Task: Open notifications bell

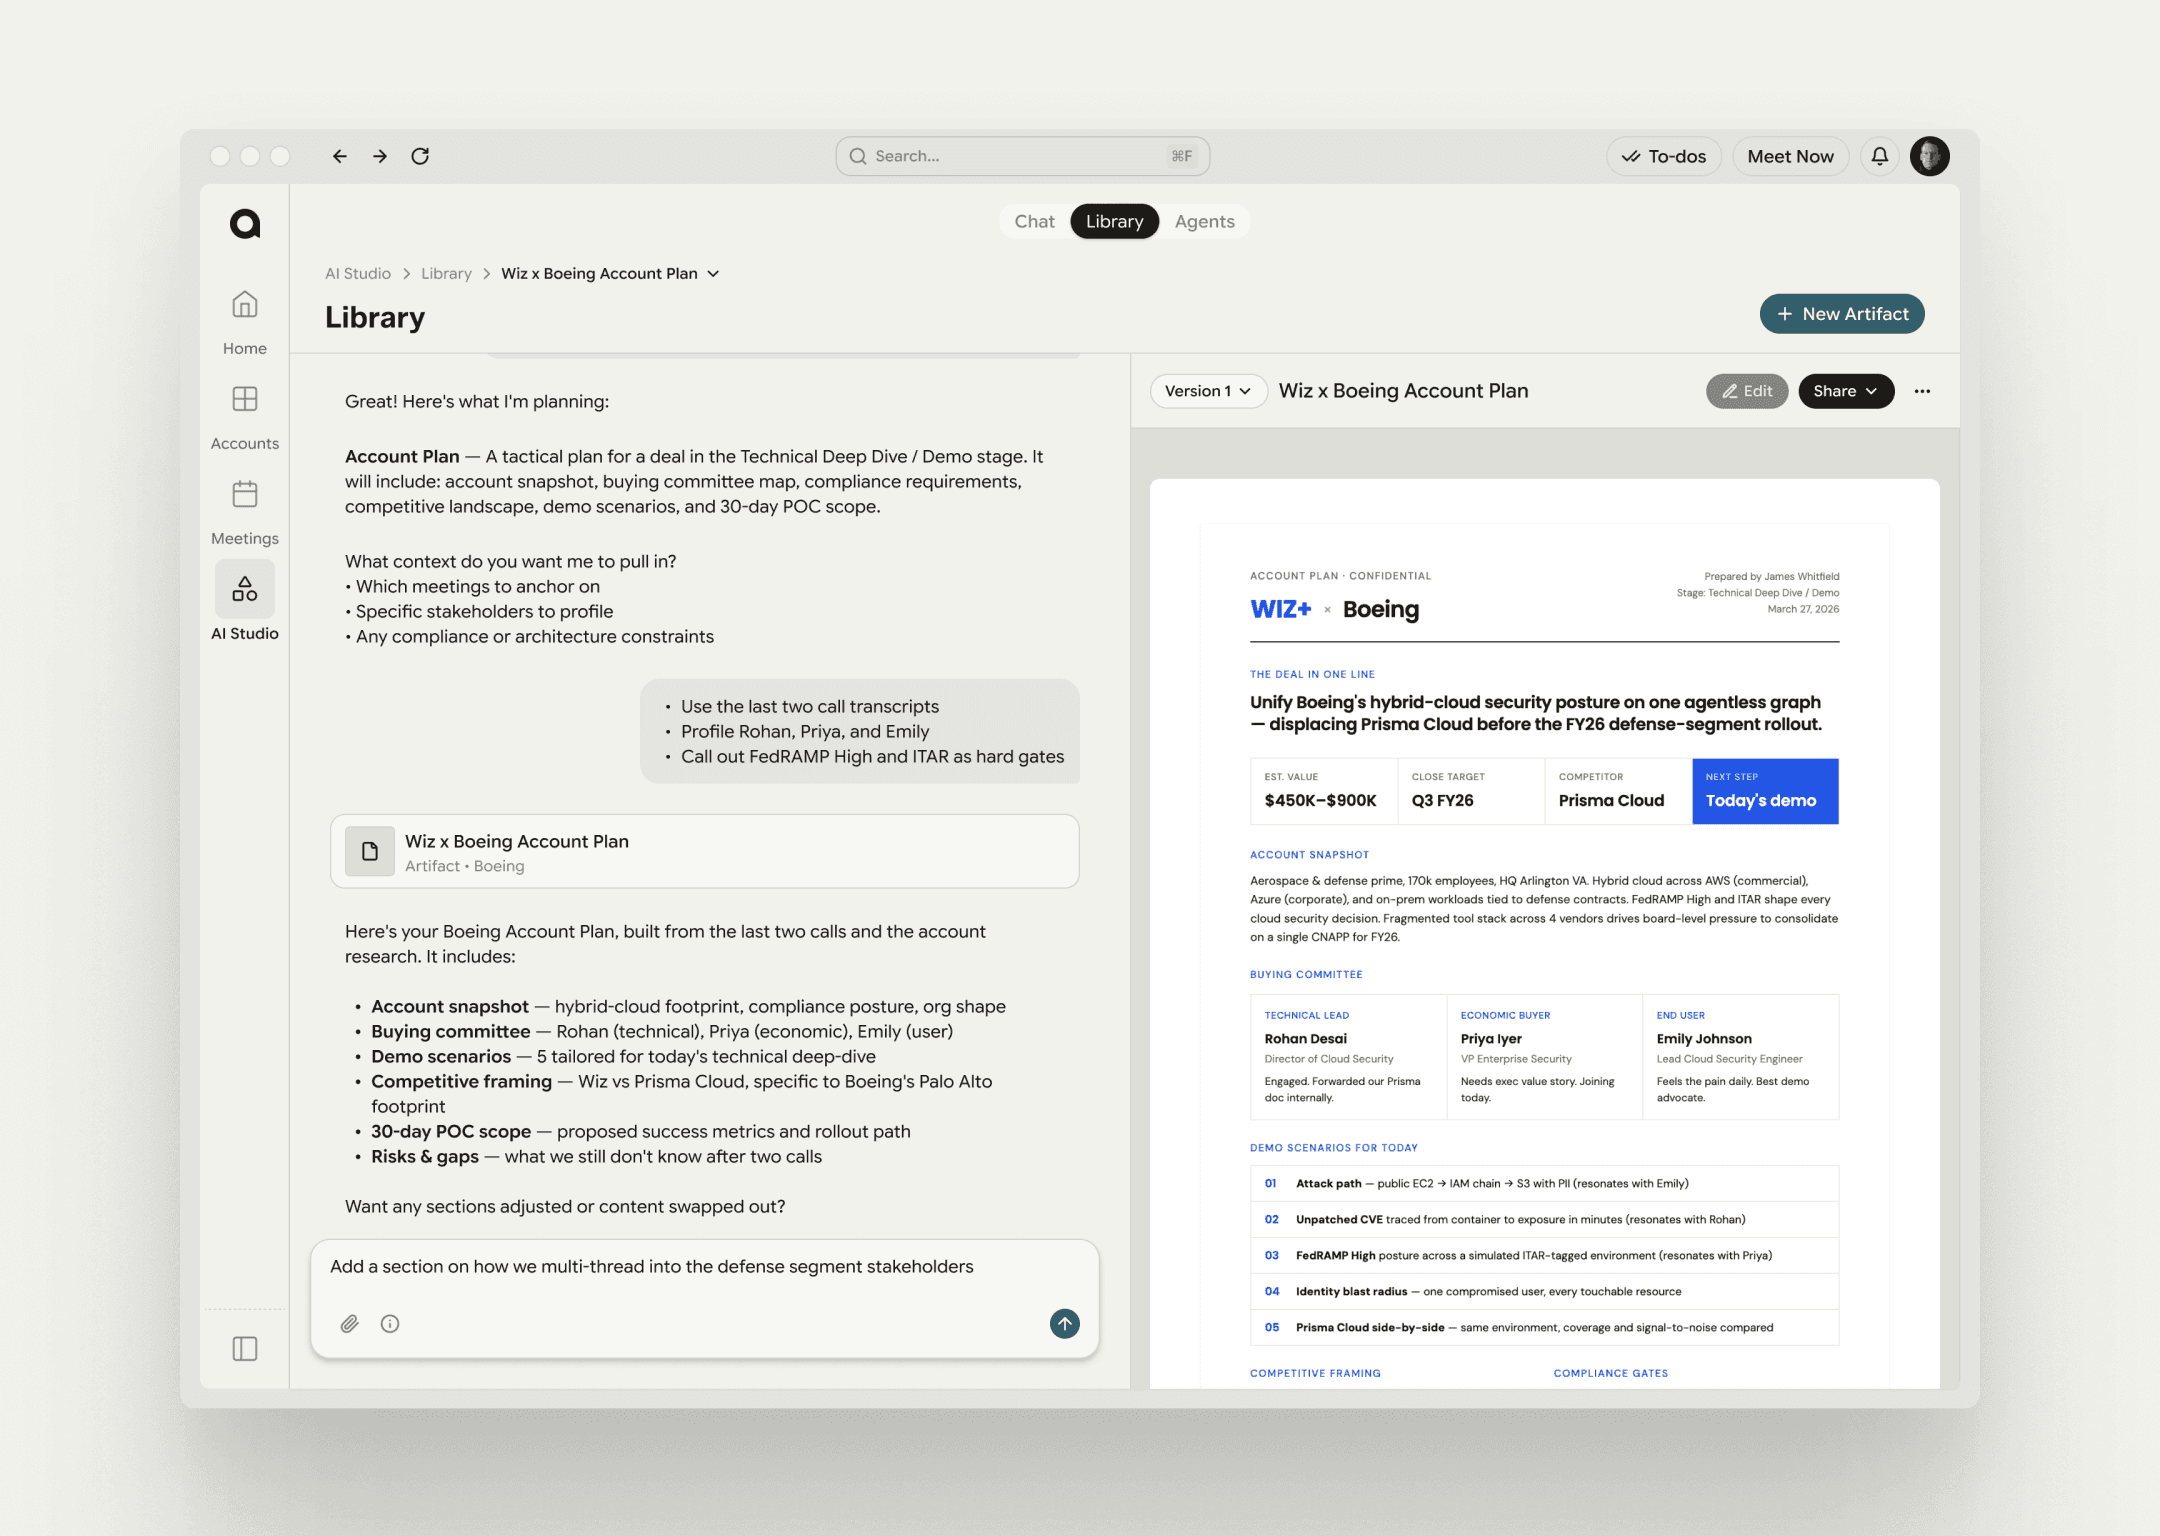Action: click(1880, 156)
